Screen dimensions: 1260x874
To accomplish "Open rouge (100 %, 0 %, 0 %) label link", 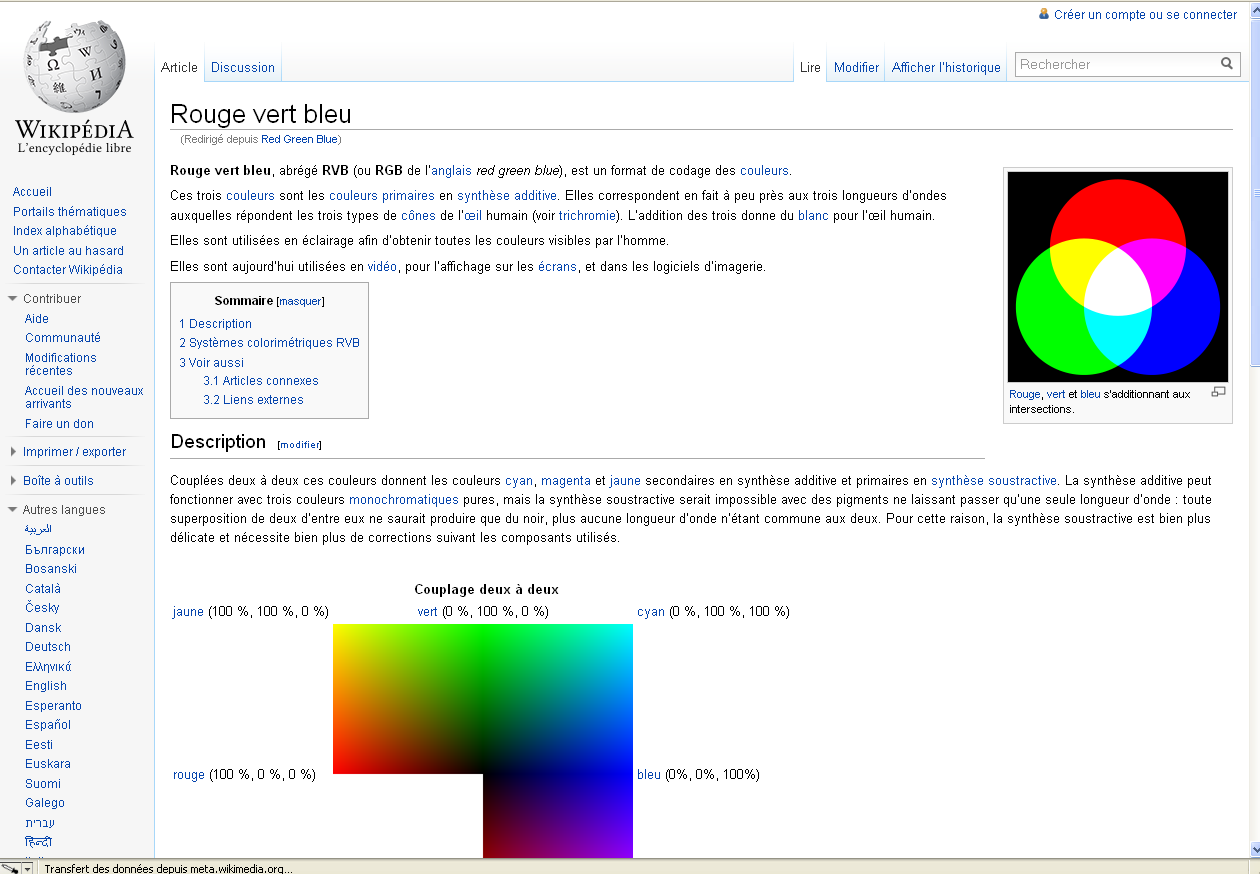I will click(189, 775).
